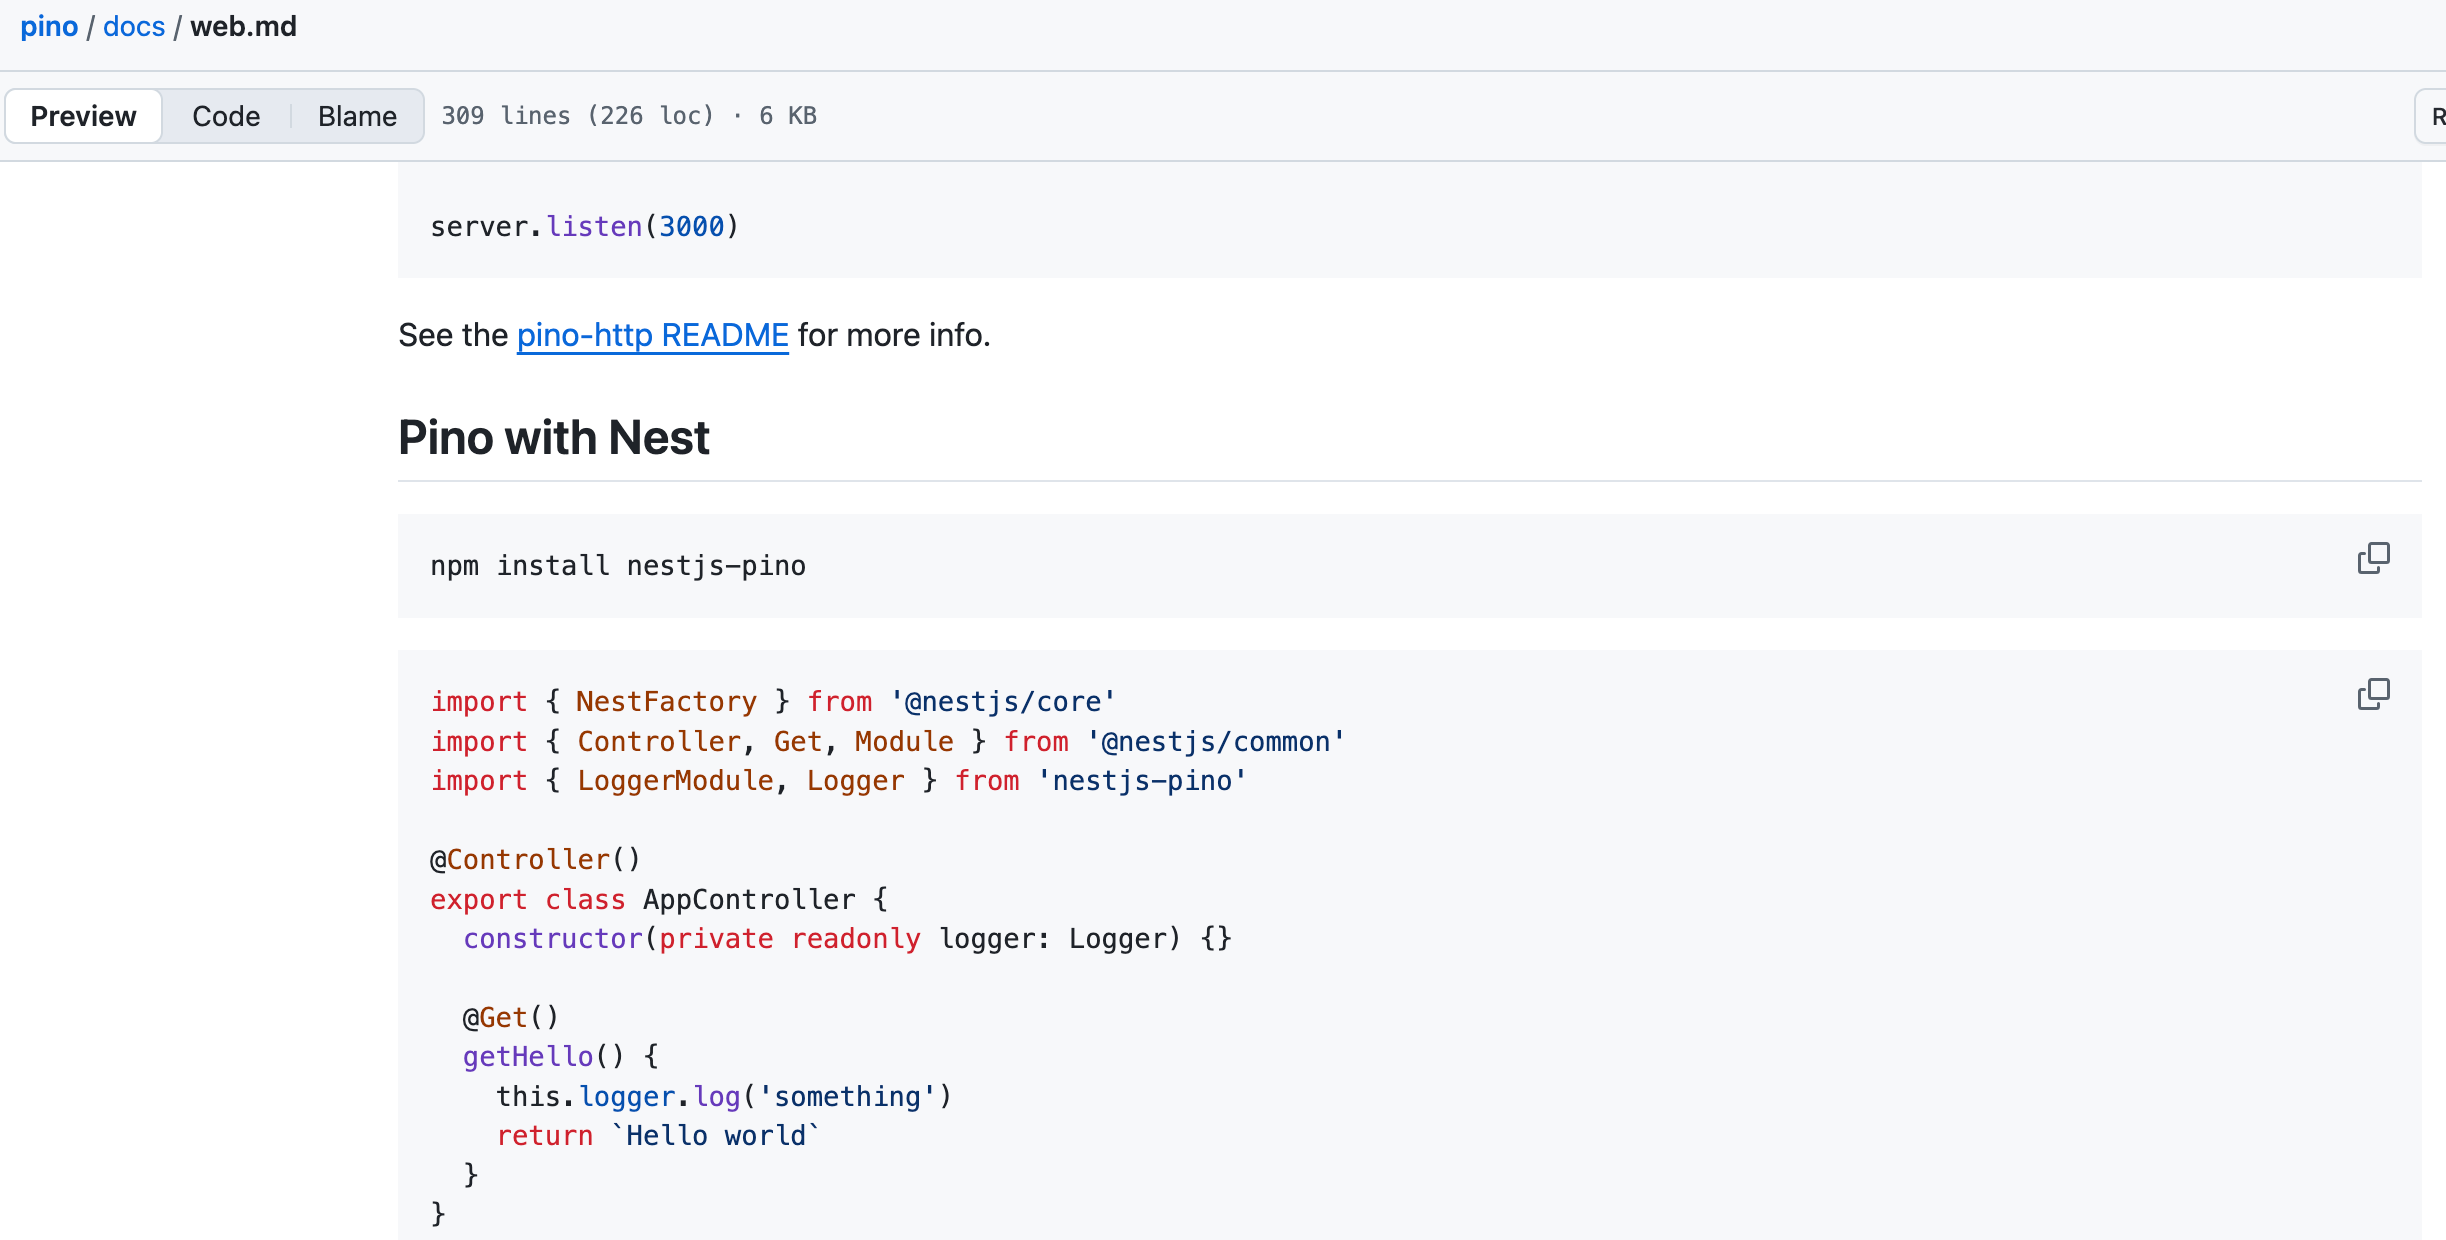
Task: Go to the docs folder breadcrumb
Action: pyautogui.click(x=134, y=26)
